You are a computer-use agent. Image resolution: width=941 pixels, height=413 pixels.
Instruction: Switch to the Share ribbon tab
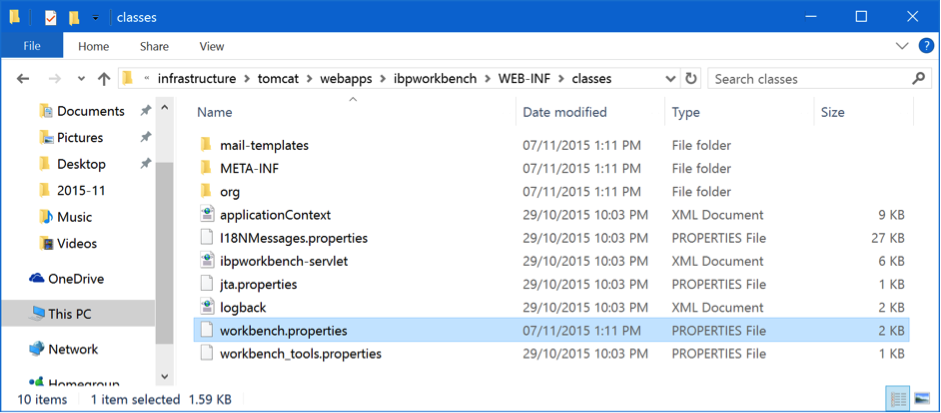click(x=154, y=46)
